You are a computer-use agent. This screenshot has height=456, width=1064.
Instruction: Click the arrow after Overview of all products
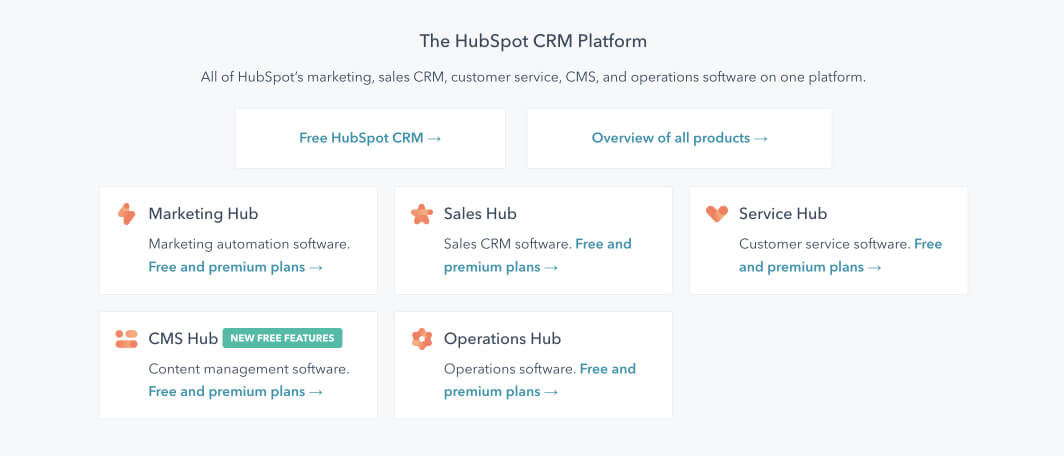pyautogui.click(x=761, y=139)
